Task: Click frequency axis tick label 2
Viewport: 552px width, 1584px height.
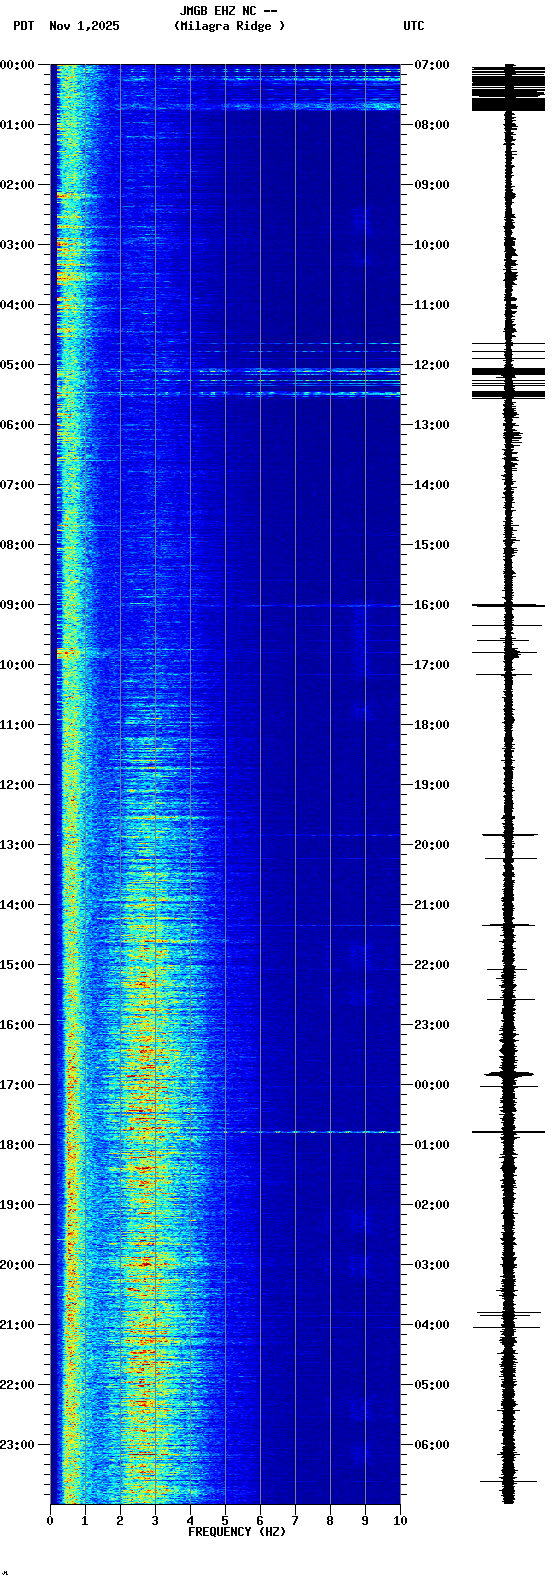Action: pos(120,1522)
